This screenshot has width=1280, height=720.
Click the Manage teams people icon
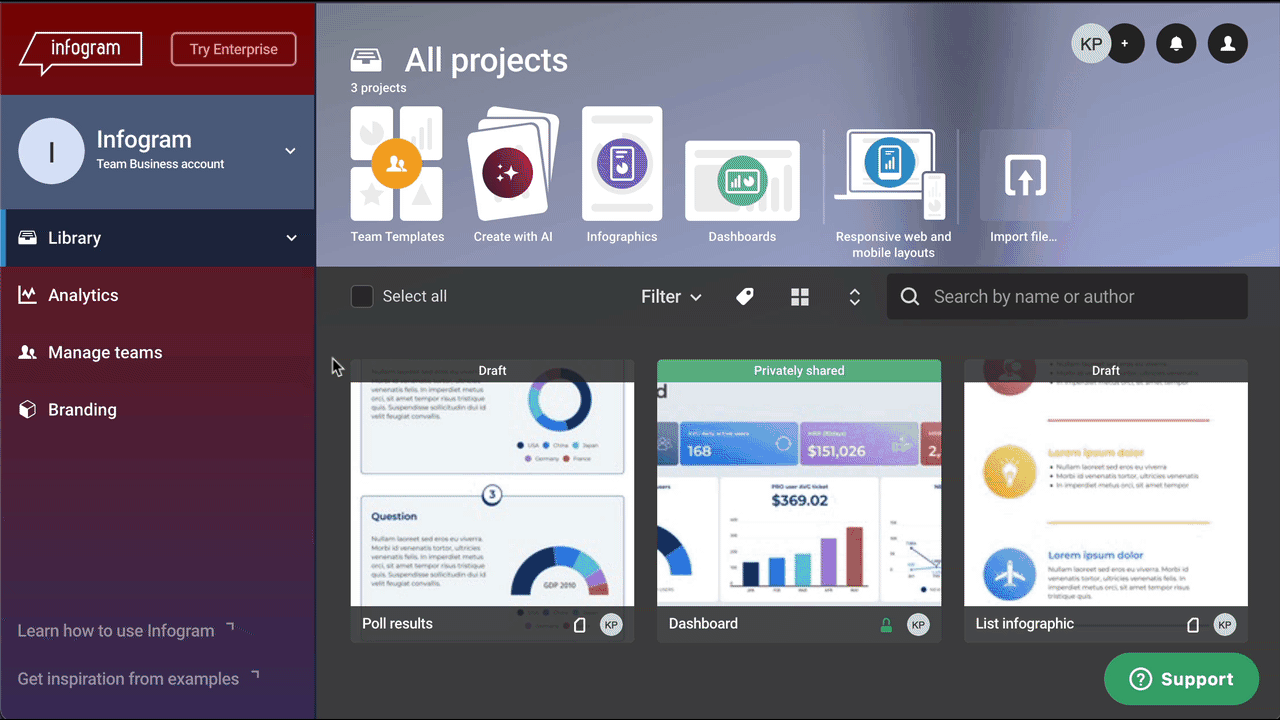pyautogui.click(x=28, y=352)
